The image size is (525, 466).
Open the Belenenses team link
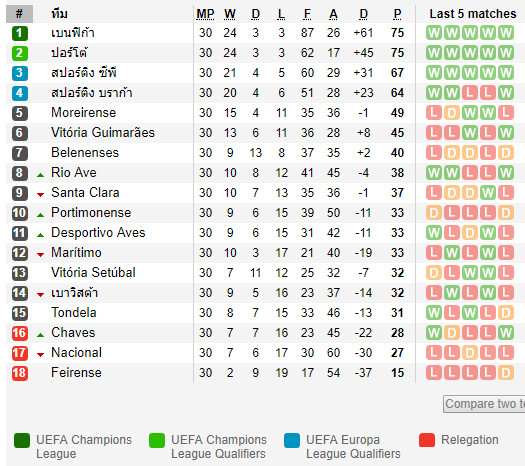point(85,153)
